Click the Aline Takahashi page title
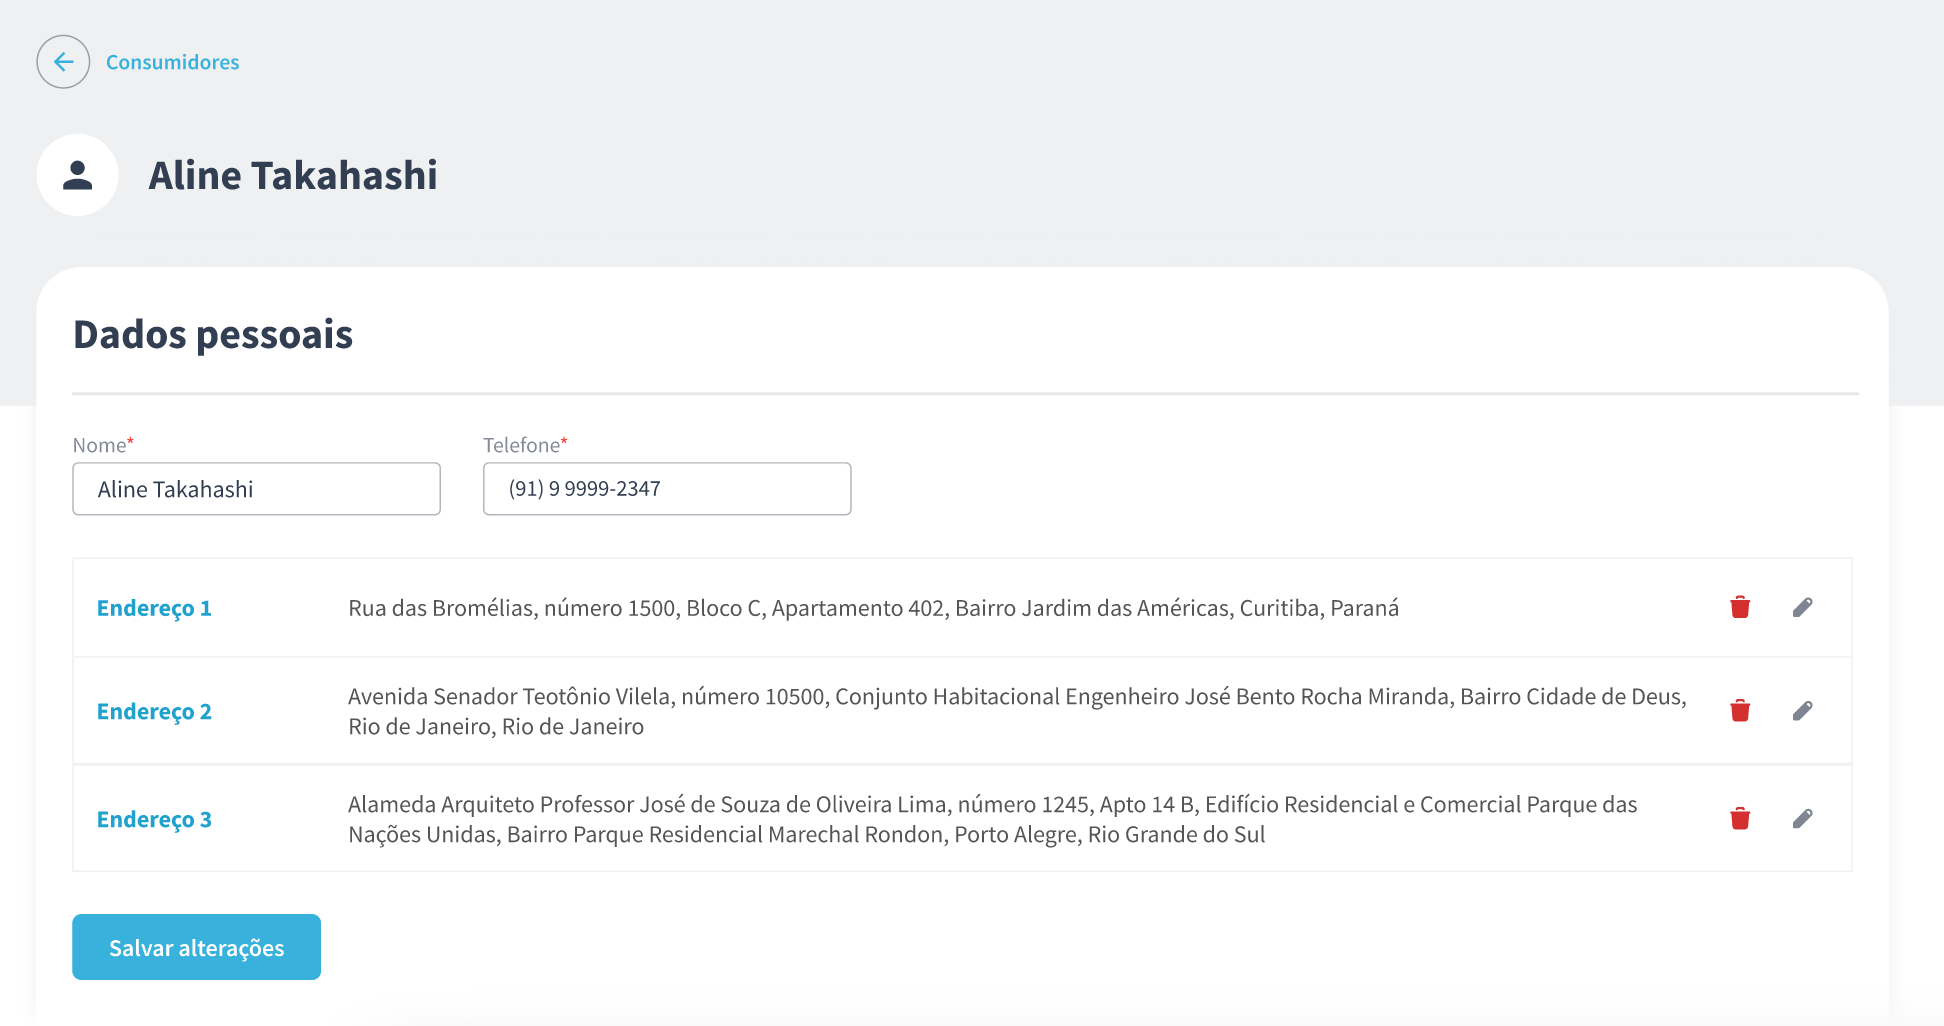 [x=293, y=175]
